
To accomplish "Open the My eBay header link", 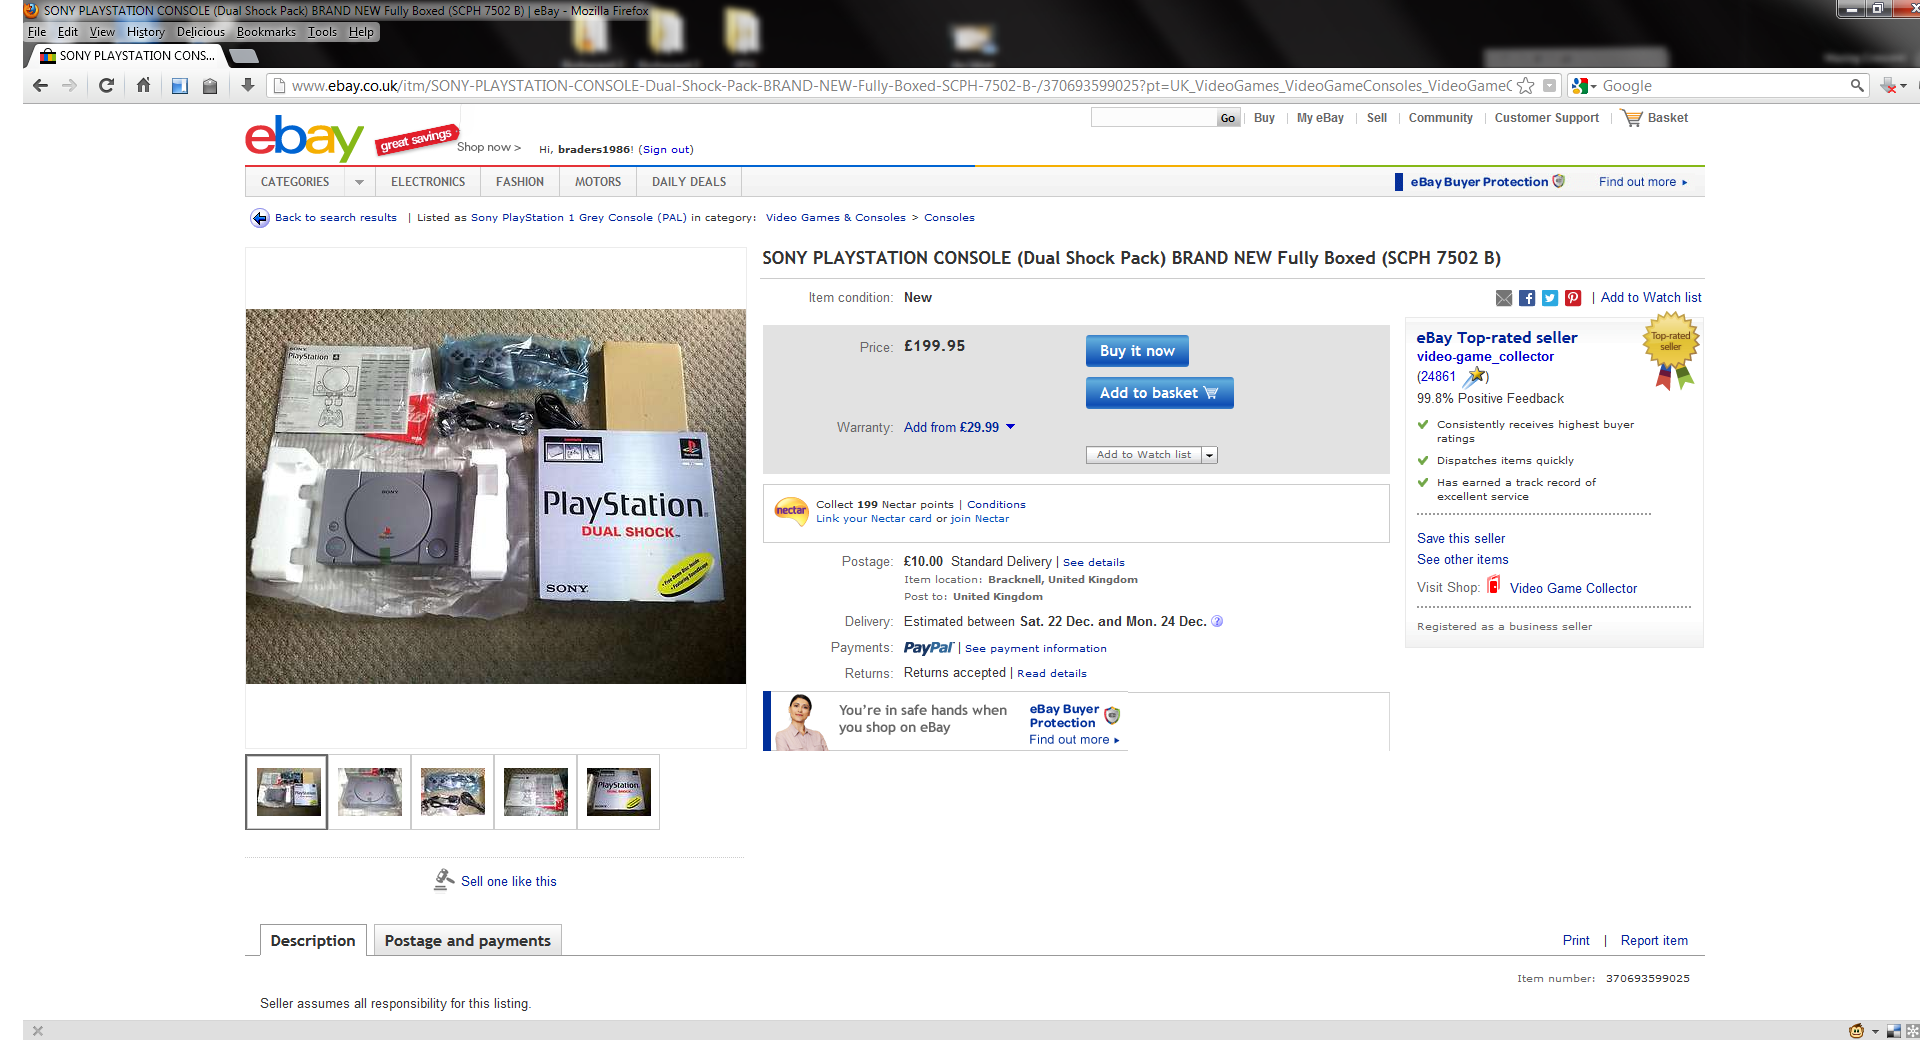I will [x=1320, y=118].
